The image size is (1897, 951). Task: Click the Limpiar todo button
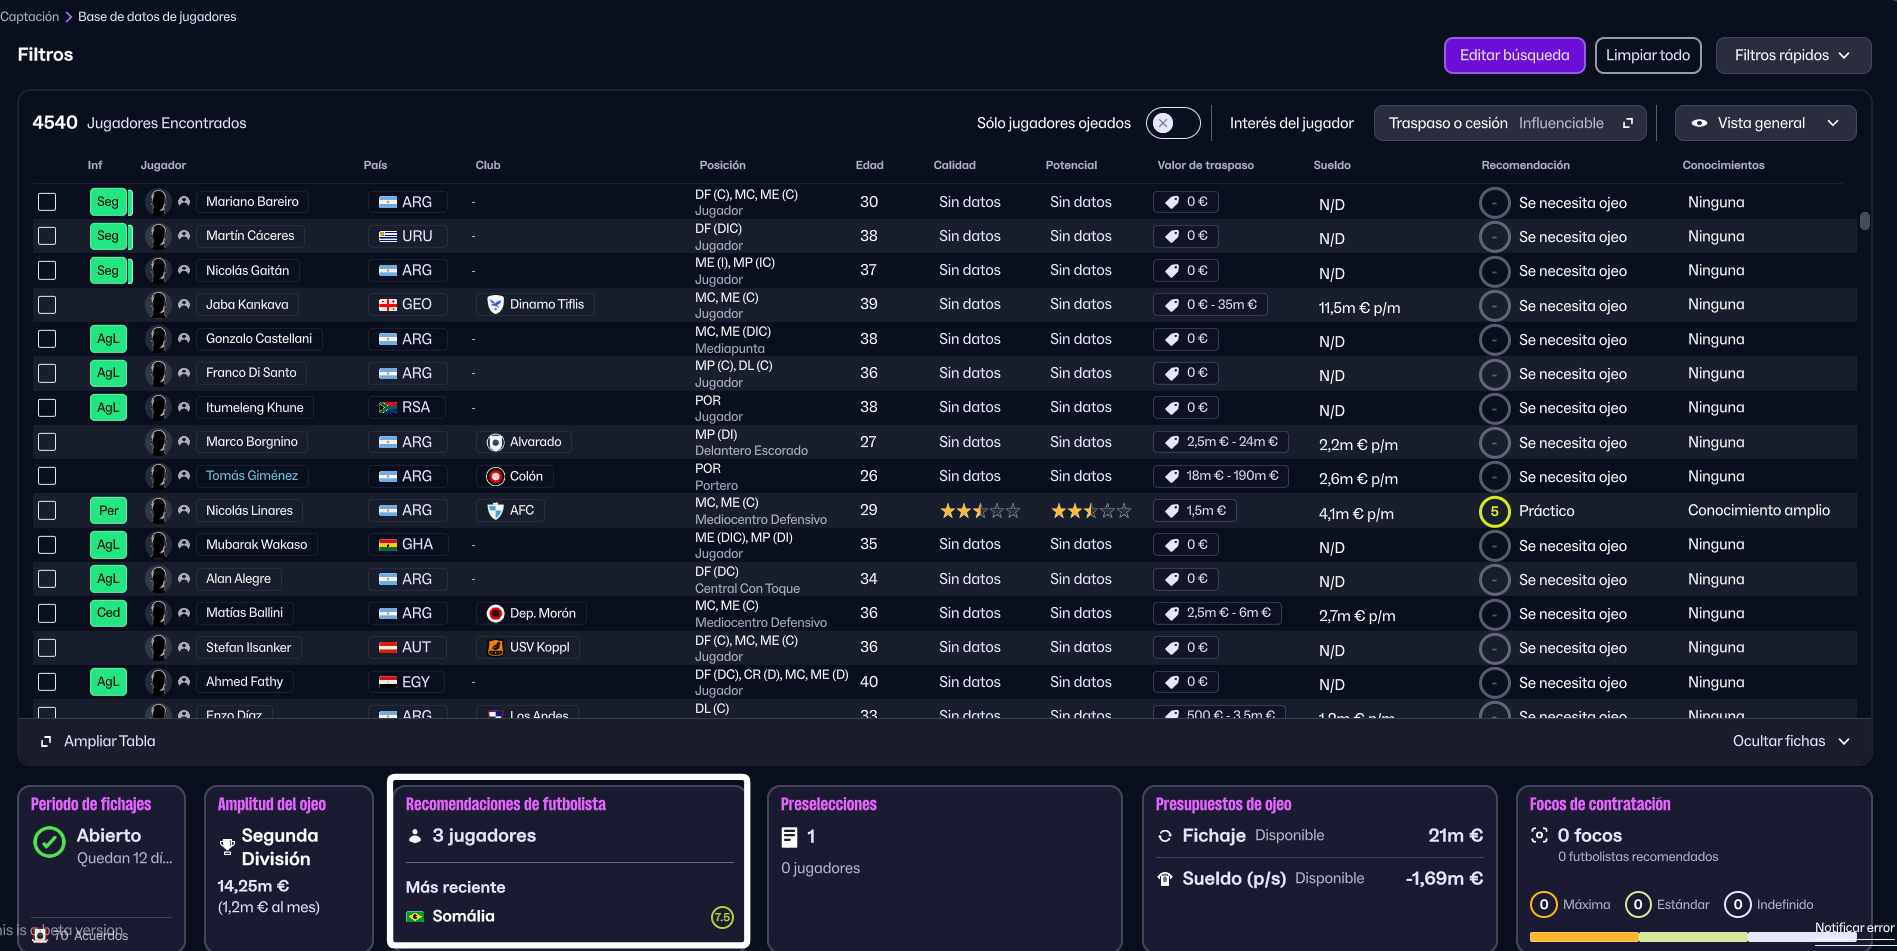pos(1647,55)
